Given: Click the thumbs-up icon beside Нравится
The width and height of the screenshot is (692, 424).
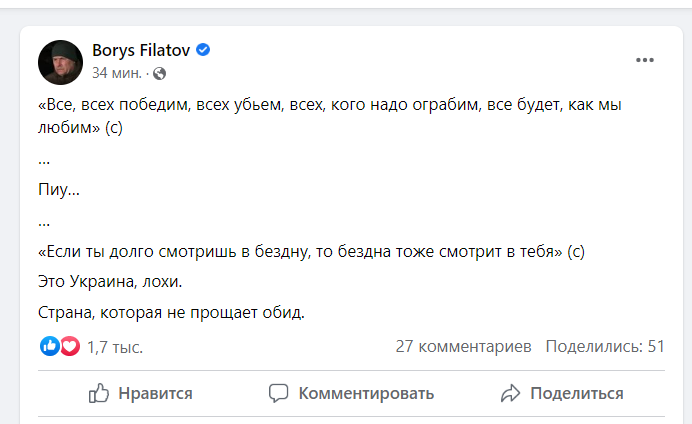Looking at the screenshot, I should 99,393.
